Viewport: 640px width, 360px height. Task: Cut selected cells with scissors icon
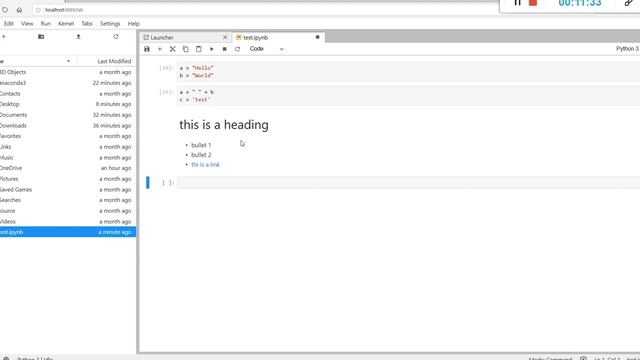coord(173,49)
